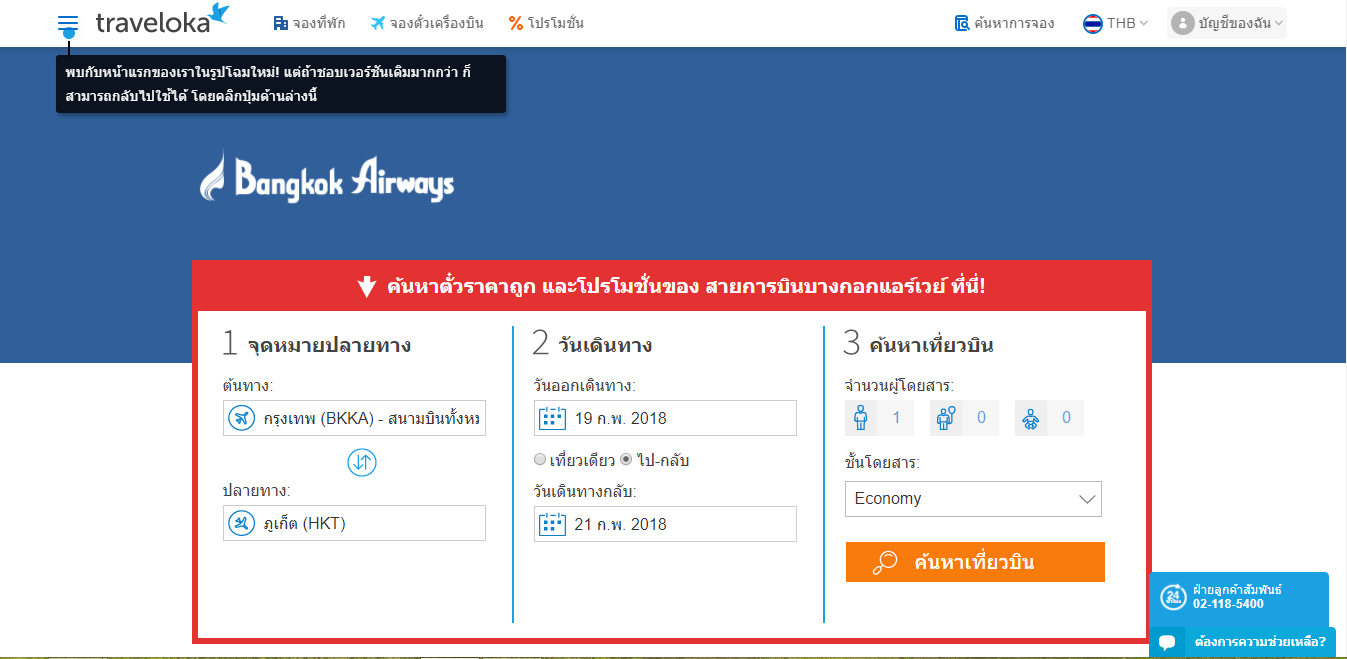Screen dimensions: 1347x659
Task: Open the hamburger menu icon
Action: 68,22
